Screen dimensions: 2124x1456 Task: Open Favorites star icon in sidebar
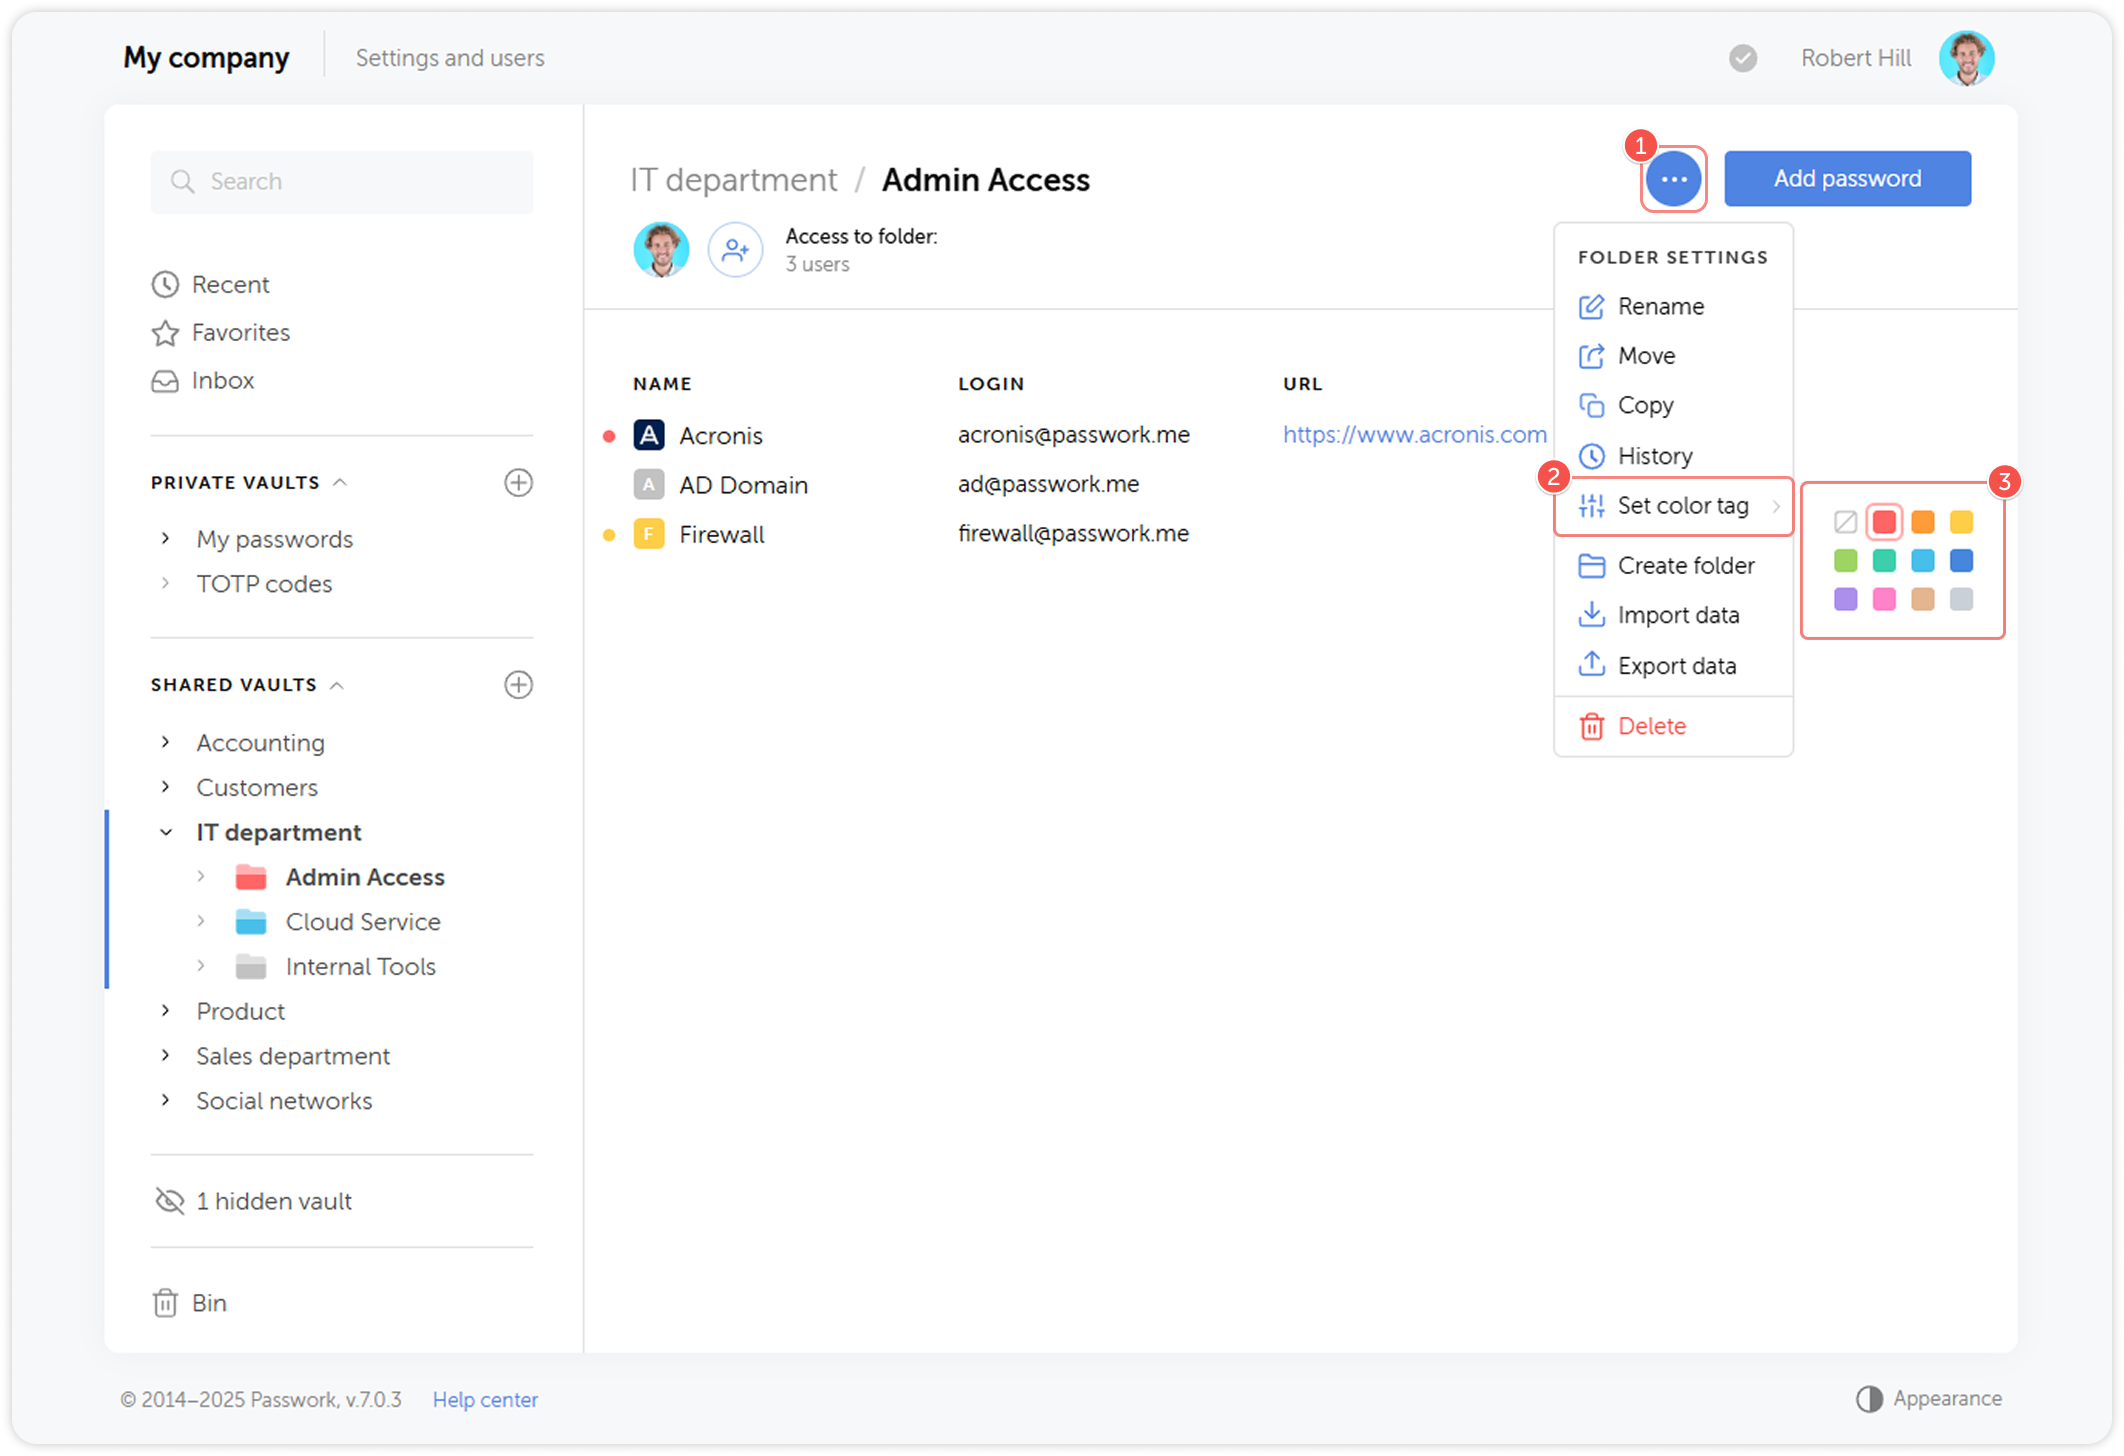165,333
